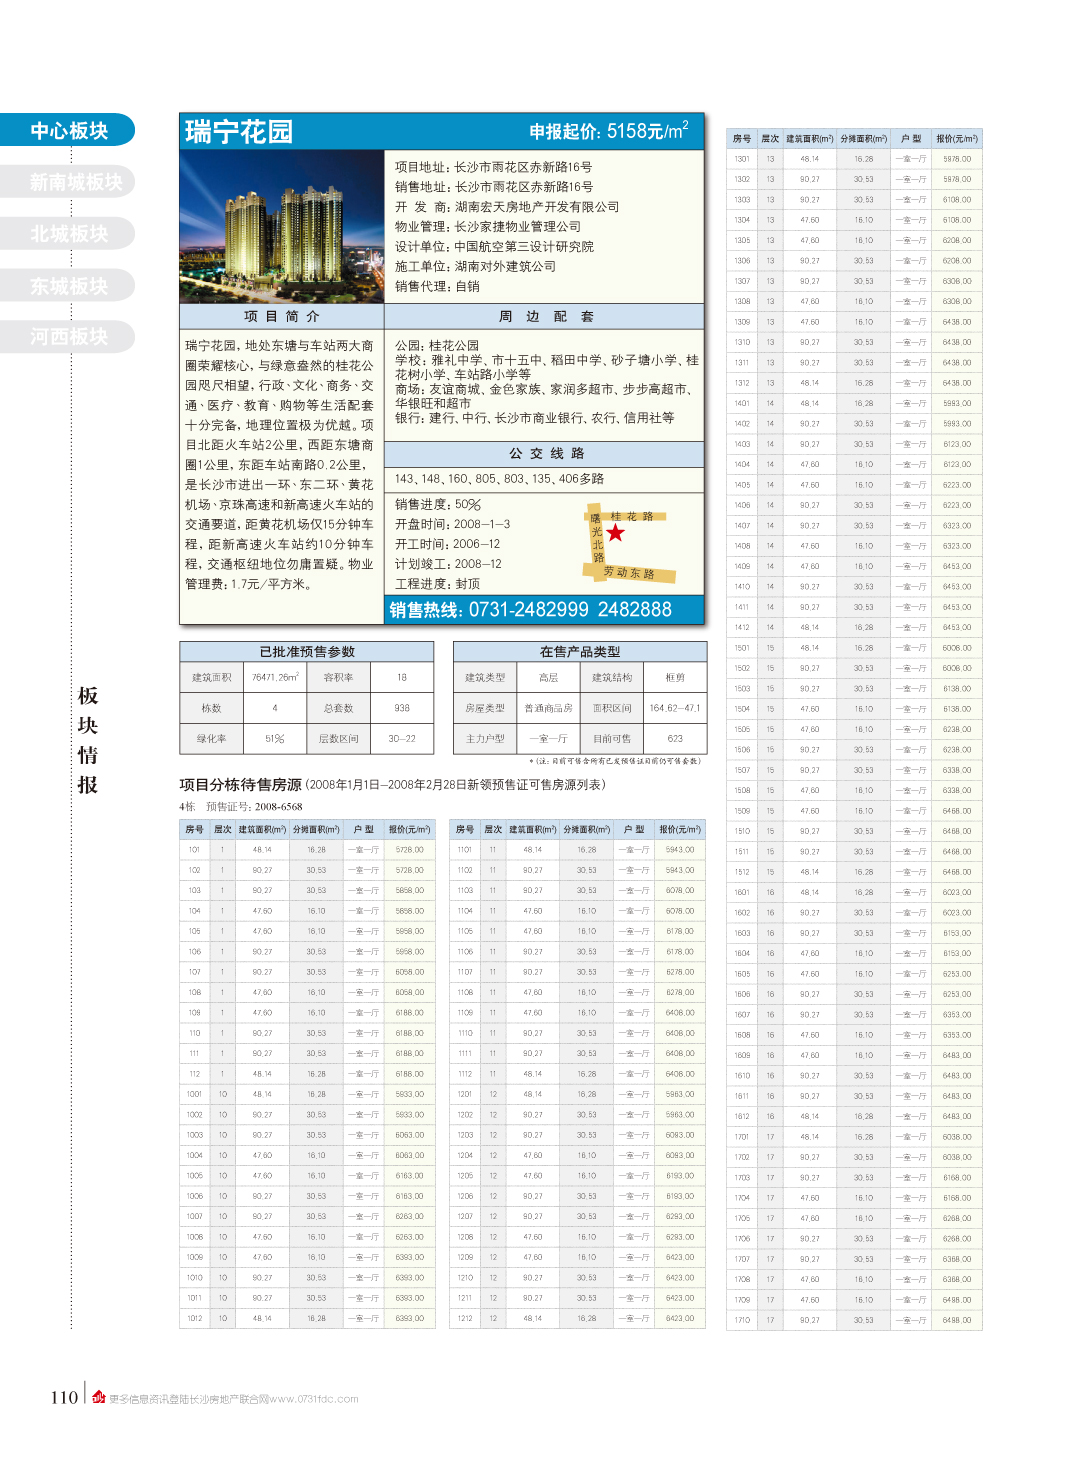Click the bus routes 143、148、160 line
The height and width of the screenshot is (1459, 1075).
(499, 479)
